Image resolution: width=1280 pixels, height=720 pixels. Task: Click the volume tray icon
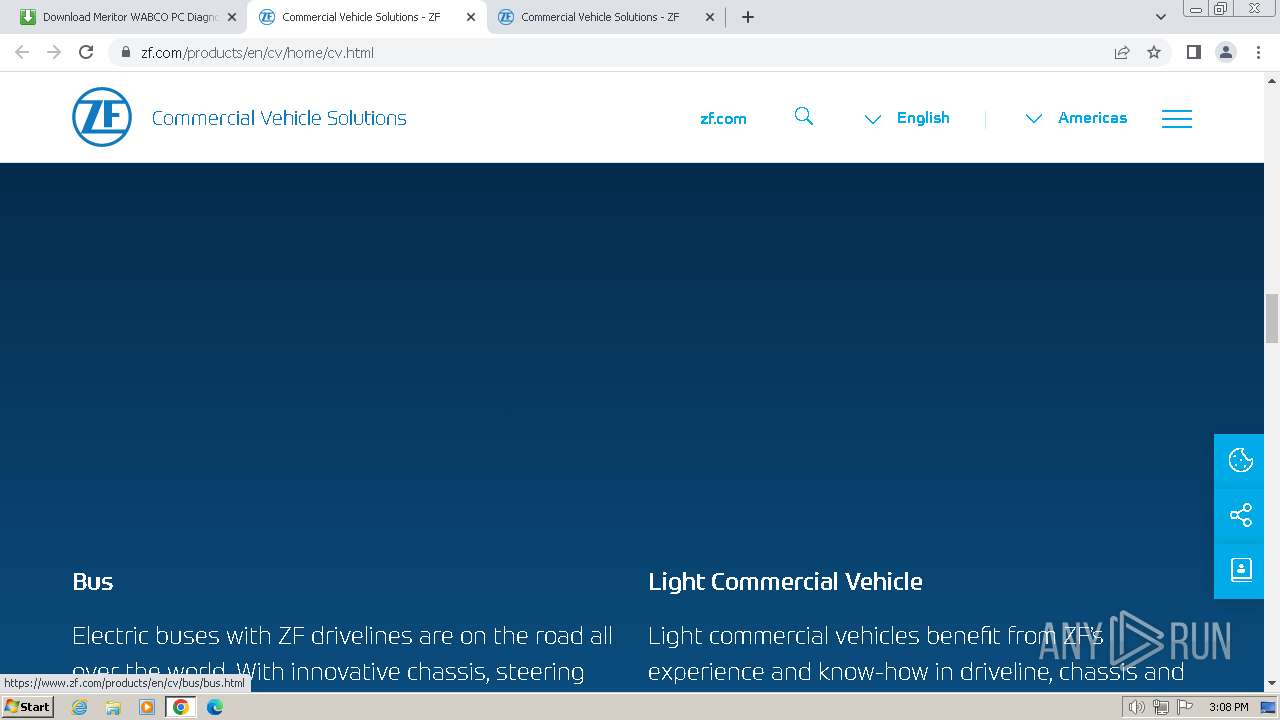pyautogui.click(x=1137, y=707)
